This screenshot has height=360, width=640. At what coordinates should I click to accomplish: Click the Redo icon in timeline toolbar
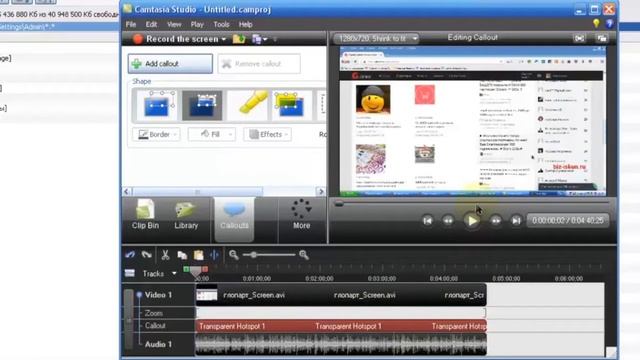point(146,255)
